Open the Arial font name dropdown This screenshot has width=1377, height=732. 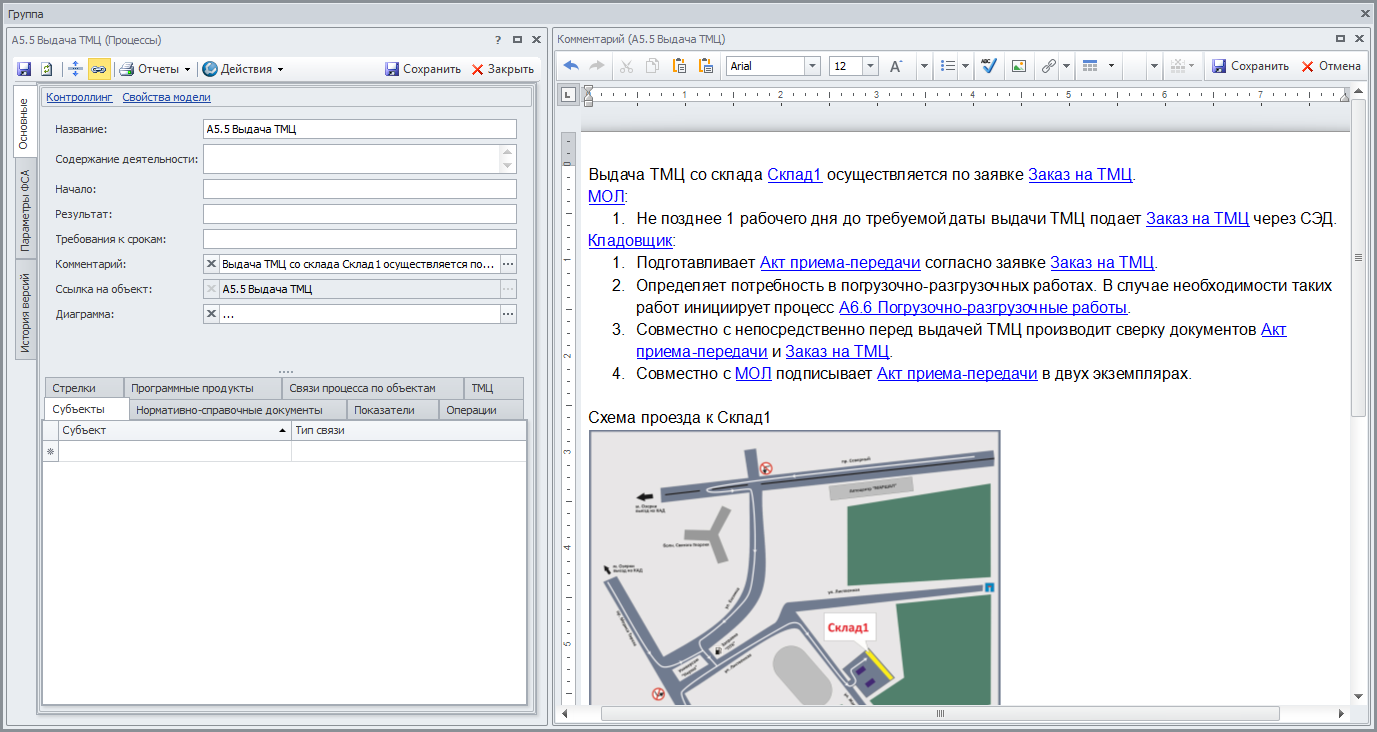(811, 66)
